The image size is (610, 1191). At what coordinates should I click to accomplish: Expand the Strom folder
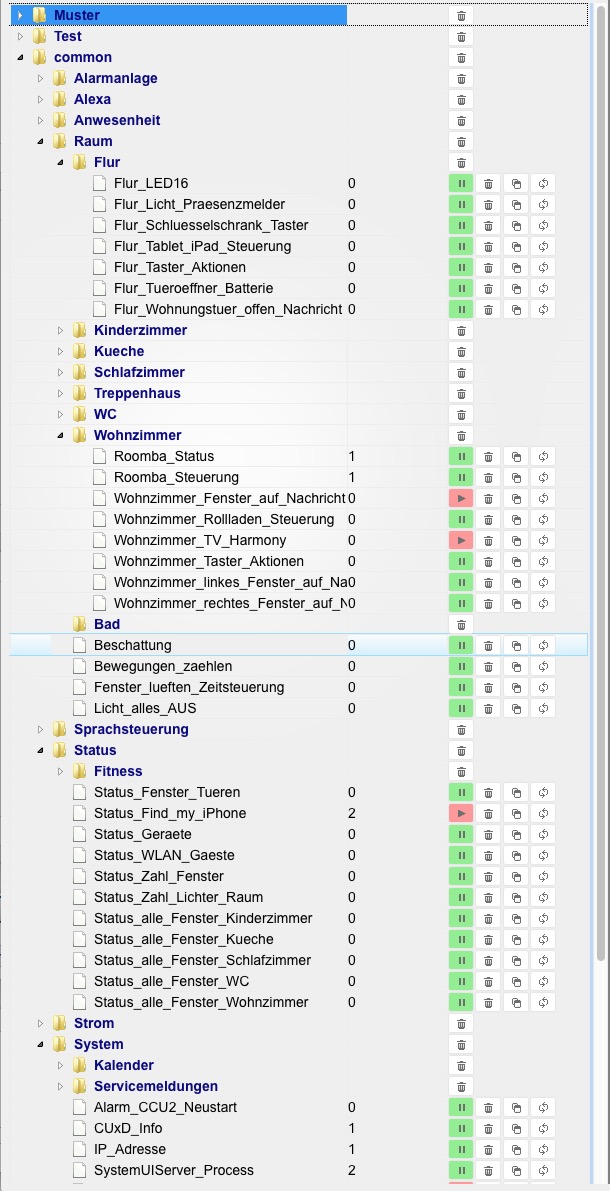[41, 1024]
